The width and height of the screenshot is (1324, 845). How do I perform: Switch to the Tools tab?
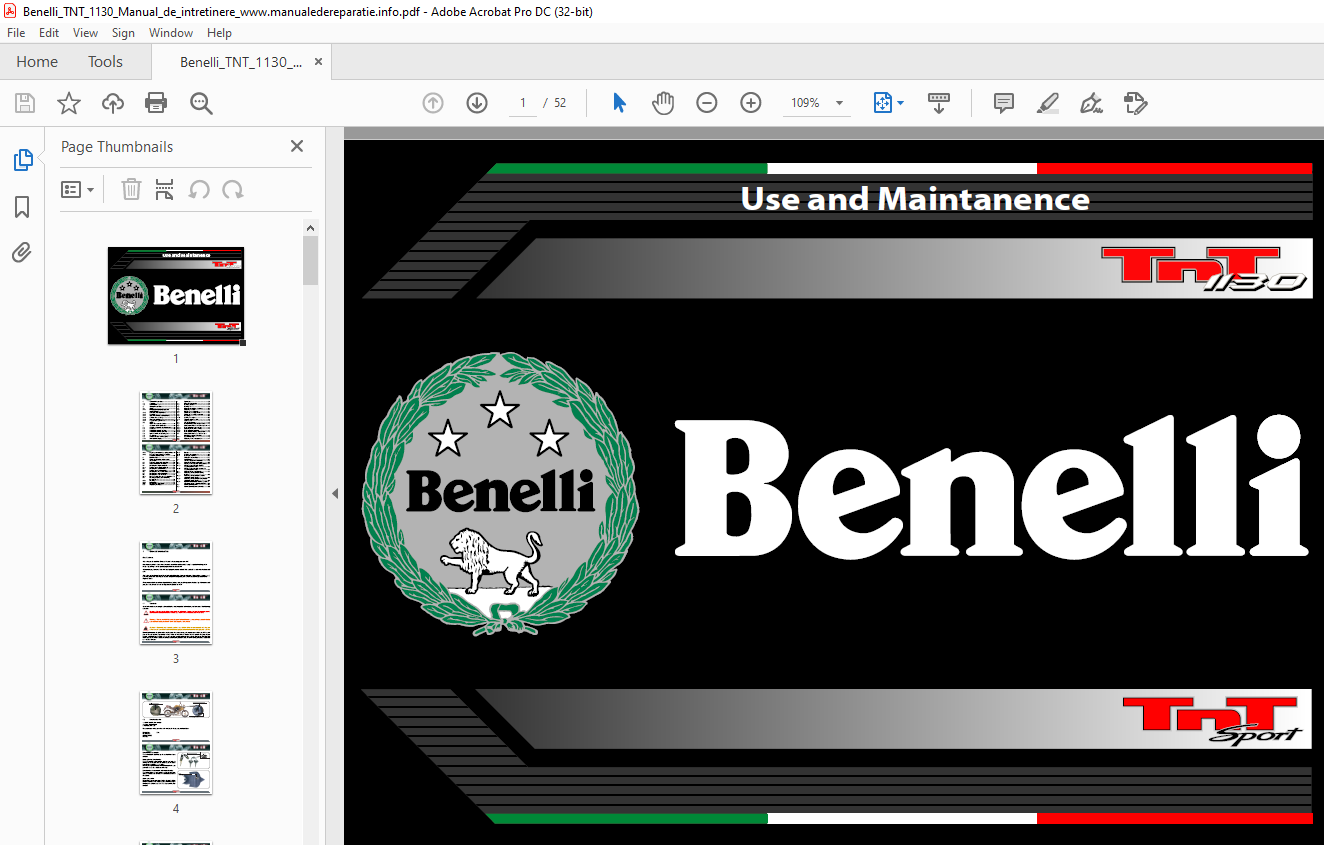coord(105,62)
